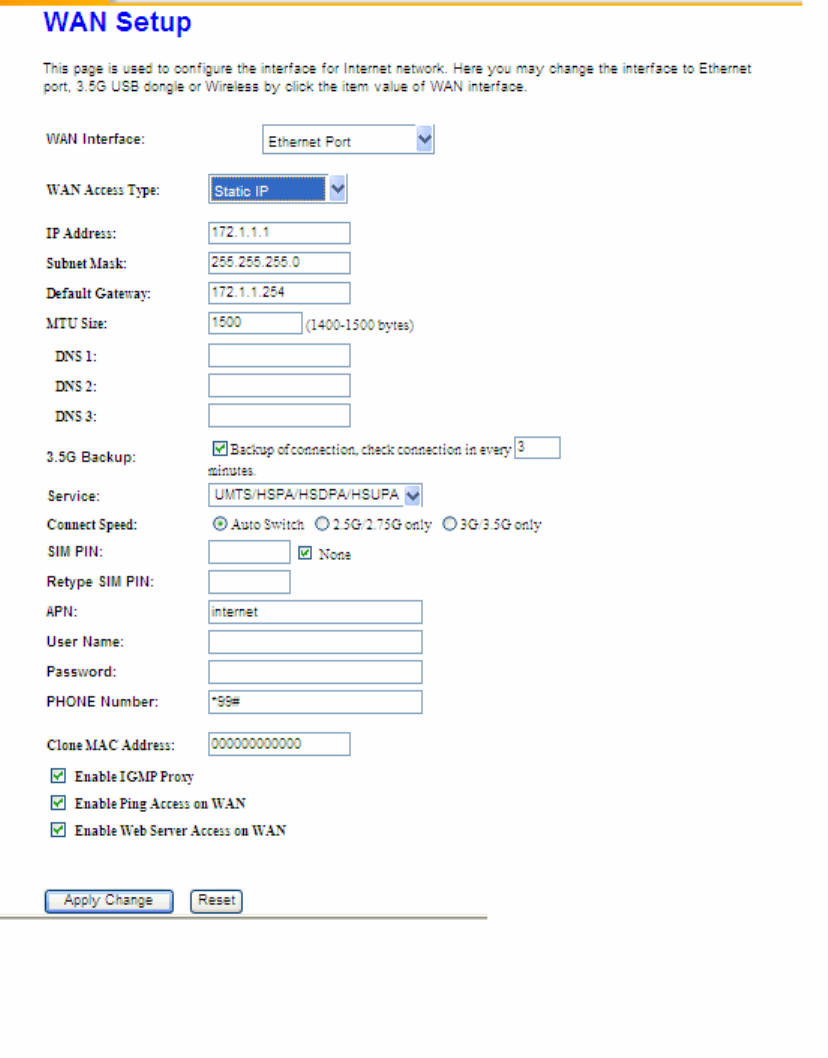Open the WAN Interface dropdown

click(348, 140)
